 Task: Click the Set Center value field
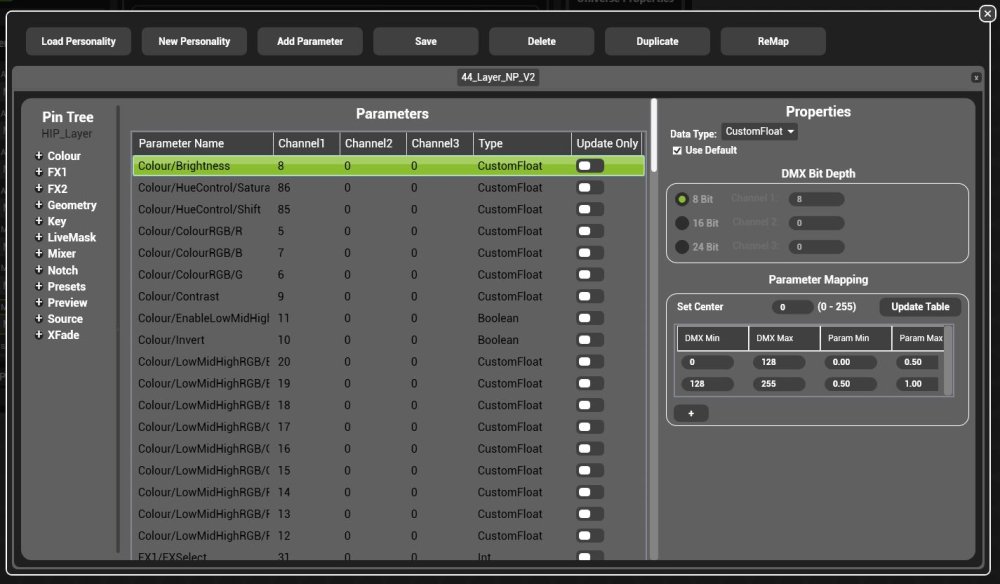pos(792,307)
